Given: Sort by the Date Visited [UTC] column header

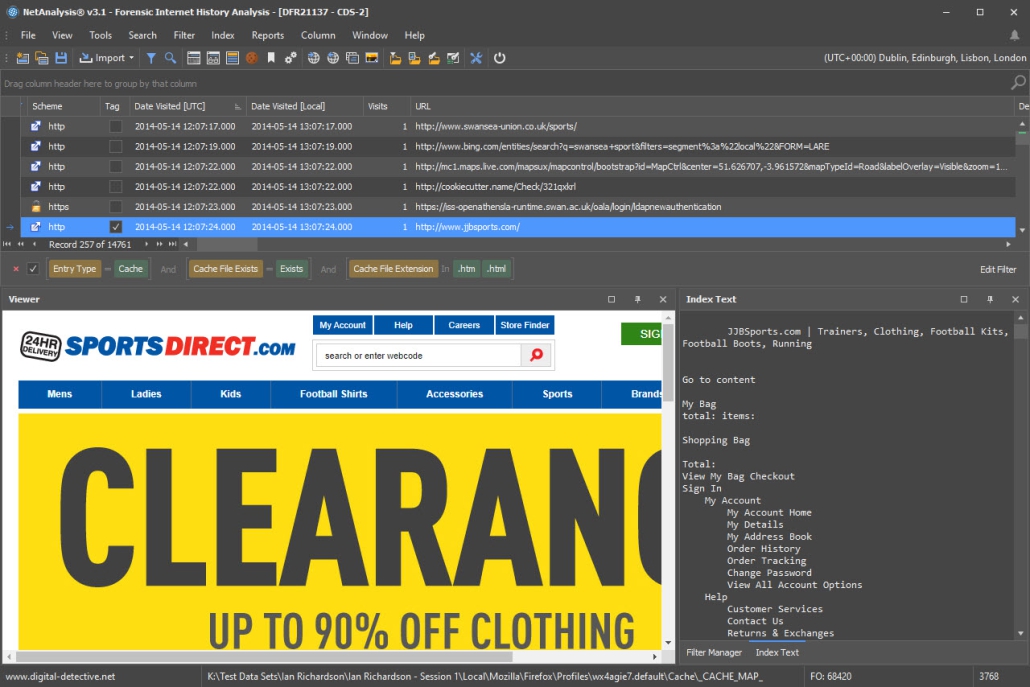Looking at the screenshot, I should click(x=187, y=106).
